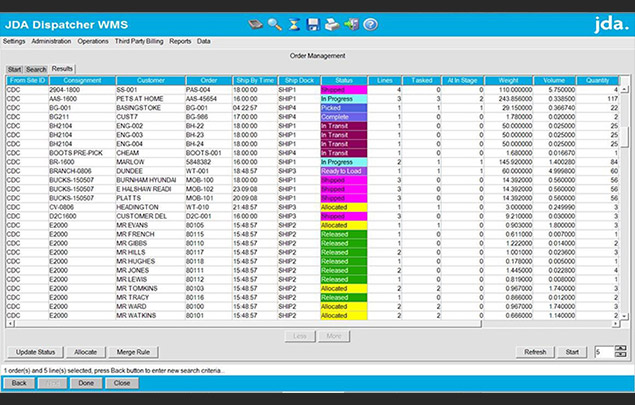Click the exit door icon with green arrow
The width and height of the screenshot is (635, 405).
click(x=352, y=25)
